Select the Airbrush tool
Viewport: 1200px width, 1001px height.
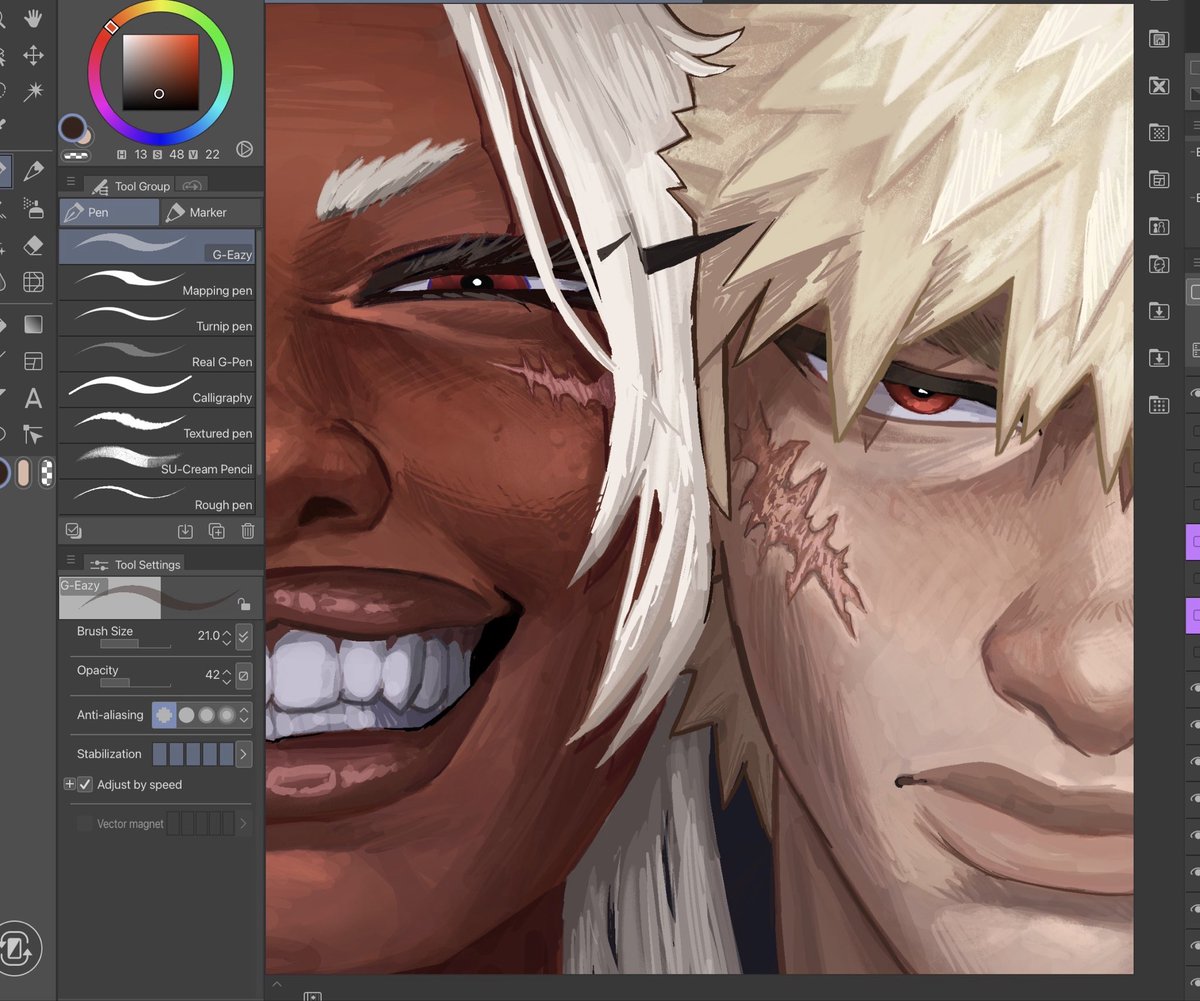(x=33, y=208)
